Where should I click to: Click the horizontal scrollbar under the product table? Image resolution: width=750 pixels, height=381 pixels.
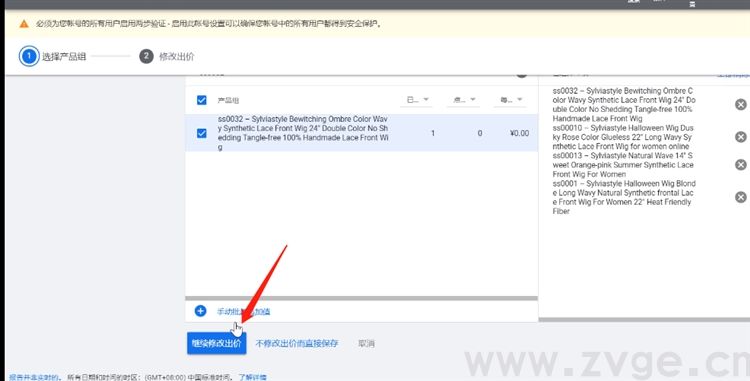[x=362, y=298]
